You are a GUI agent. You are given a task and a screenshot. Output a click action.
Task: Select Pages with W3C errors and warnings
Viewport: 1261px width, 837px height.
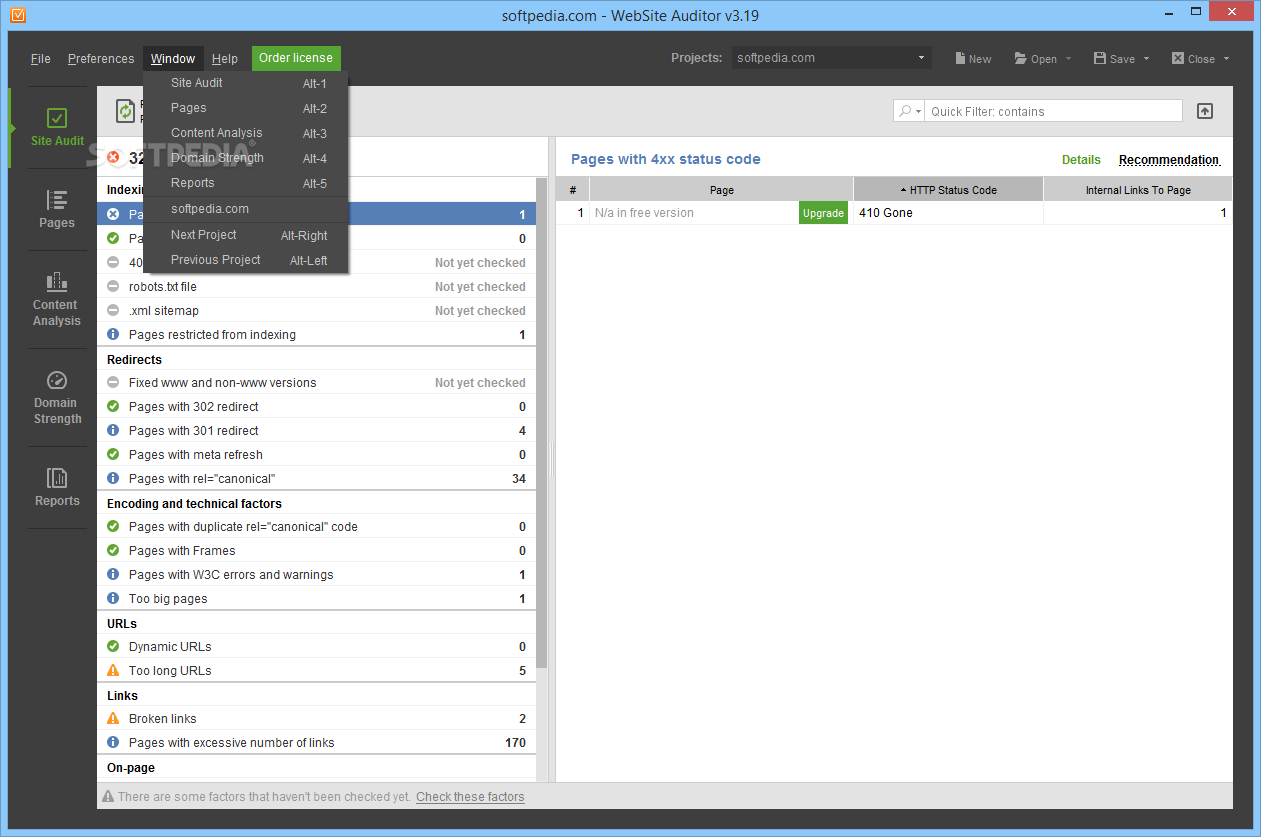click(x=317, y=575)
